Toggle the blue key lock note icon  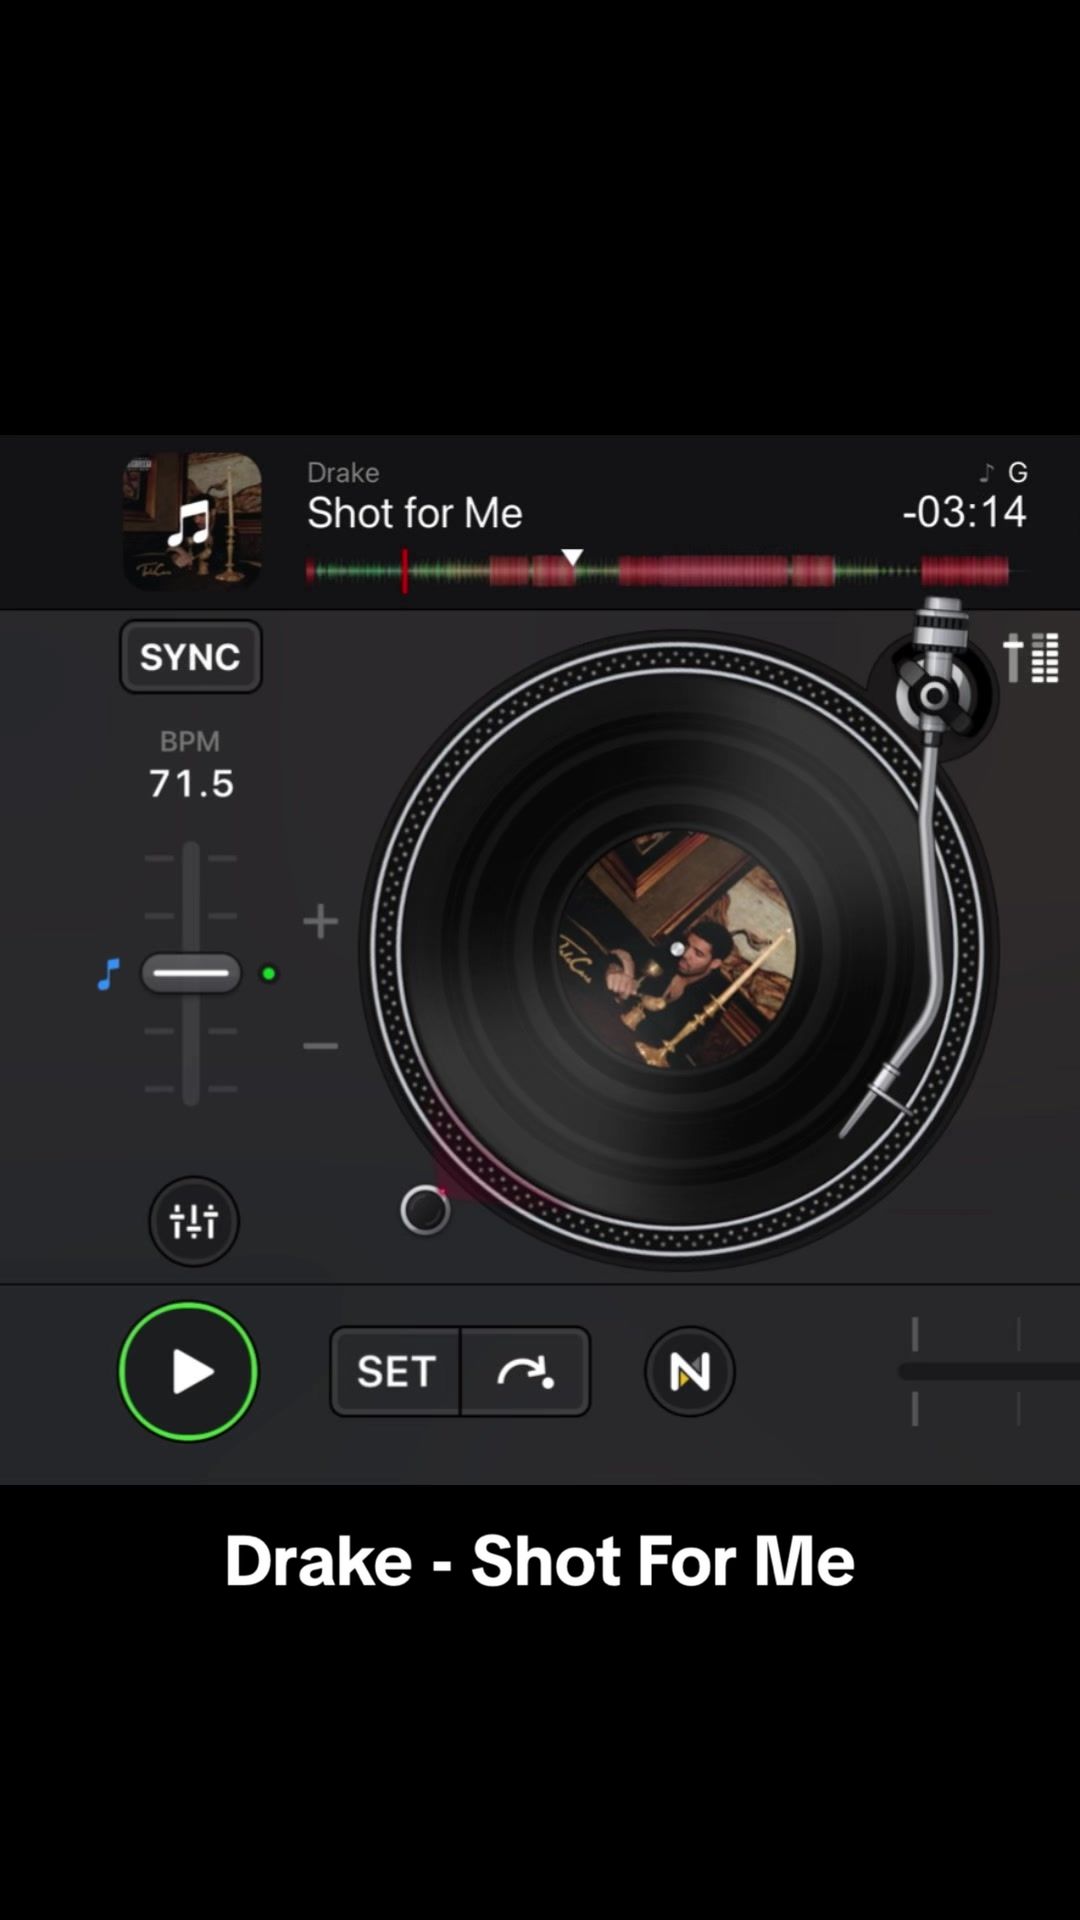108,973
